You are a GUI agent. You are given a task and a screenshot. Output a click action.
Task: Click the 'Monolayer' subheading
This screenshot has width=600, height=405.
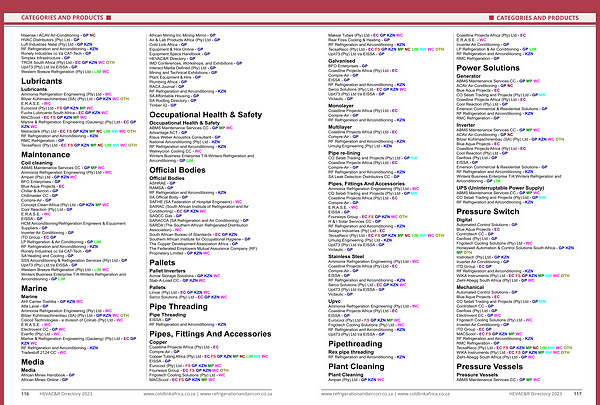pos(341,106)
